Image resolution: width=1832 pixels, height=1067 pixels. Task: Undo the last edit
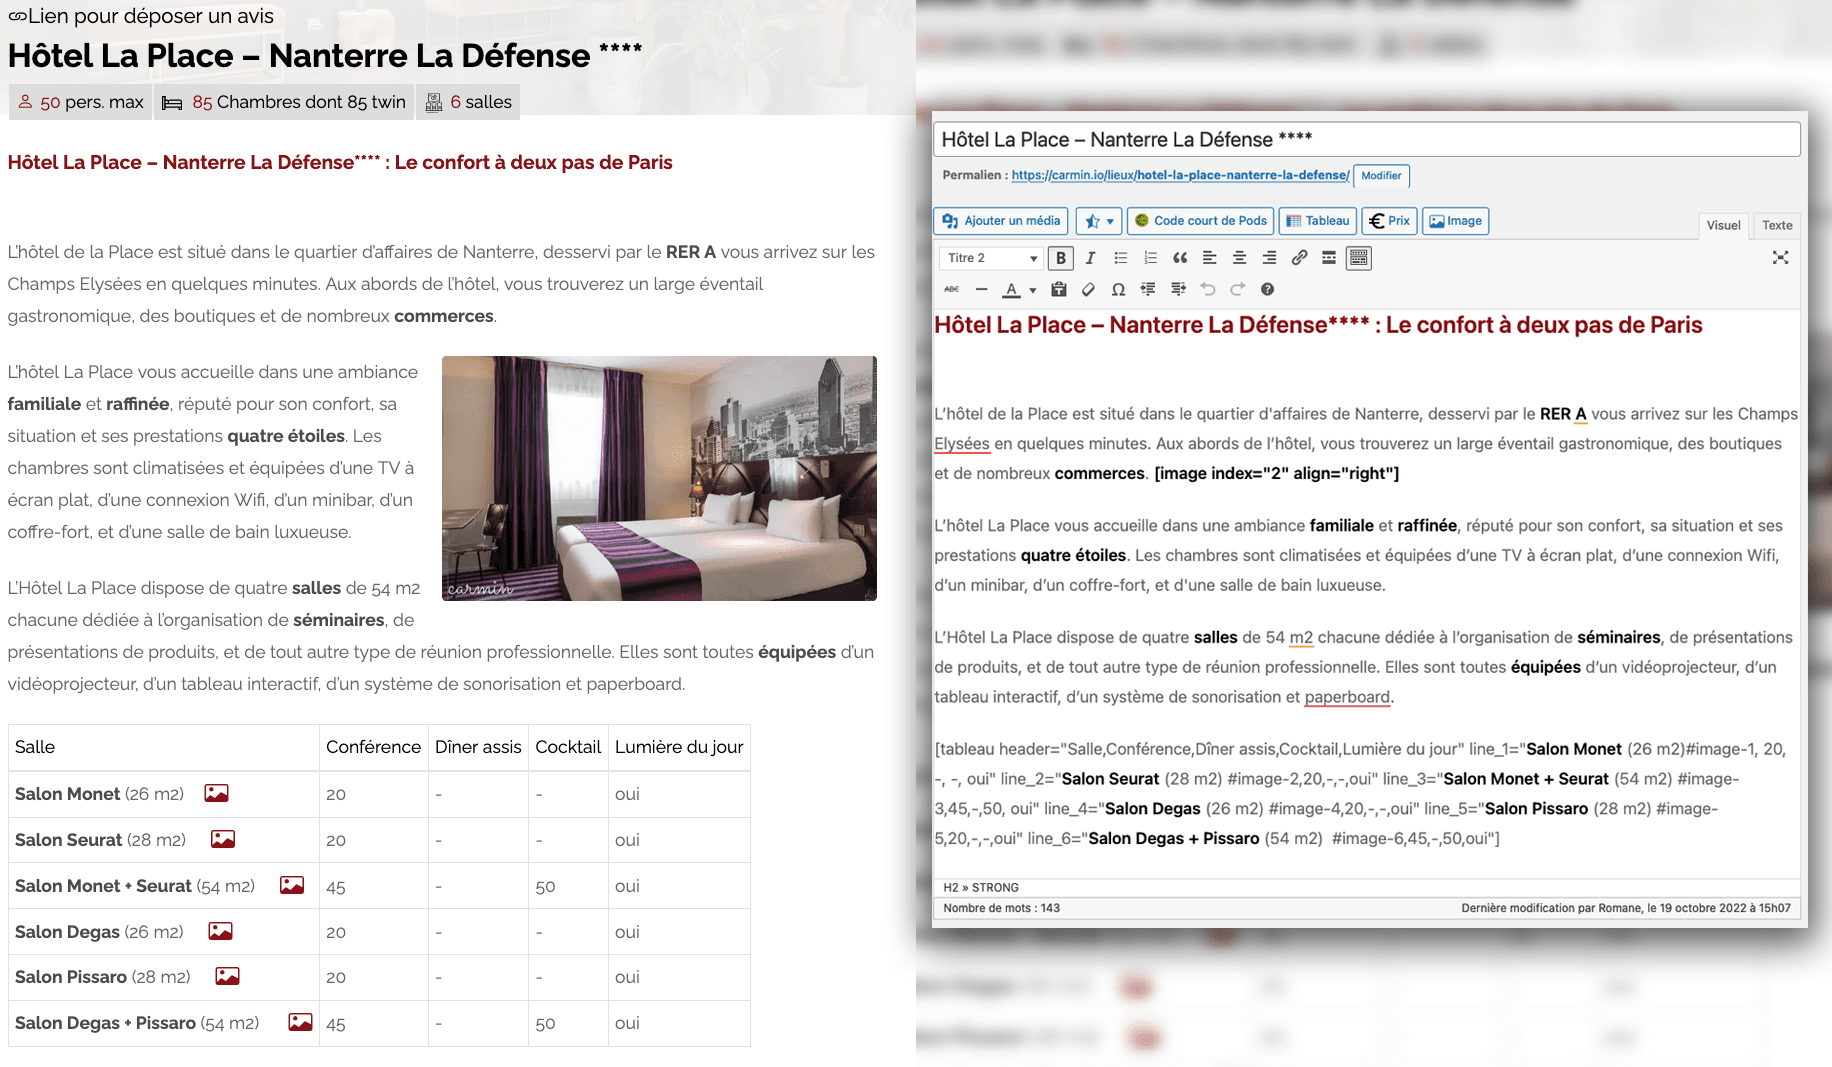(x=1208, y=289)
